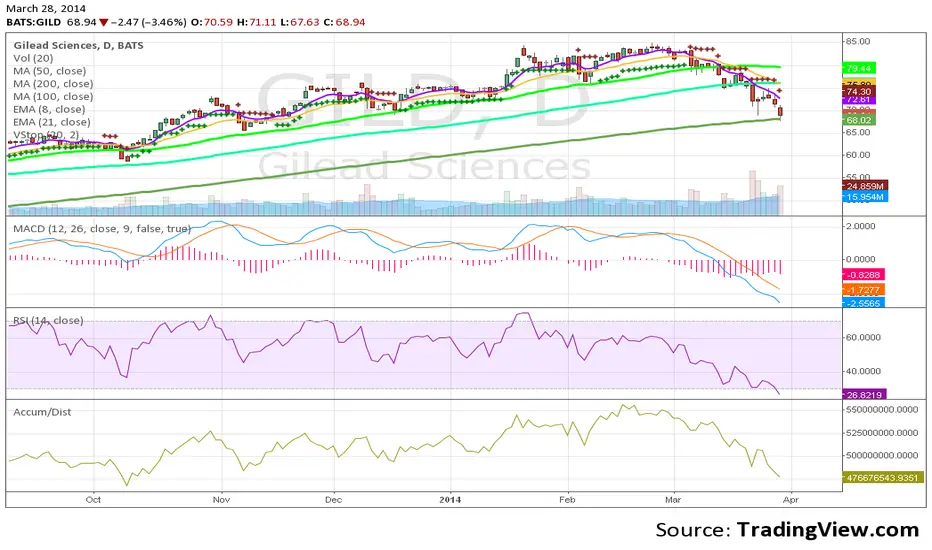Open the Accum/Dist indicator legend

[x=42, y=412]
